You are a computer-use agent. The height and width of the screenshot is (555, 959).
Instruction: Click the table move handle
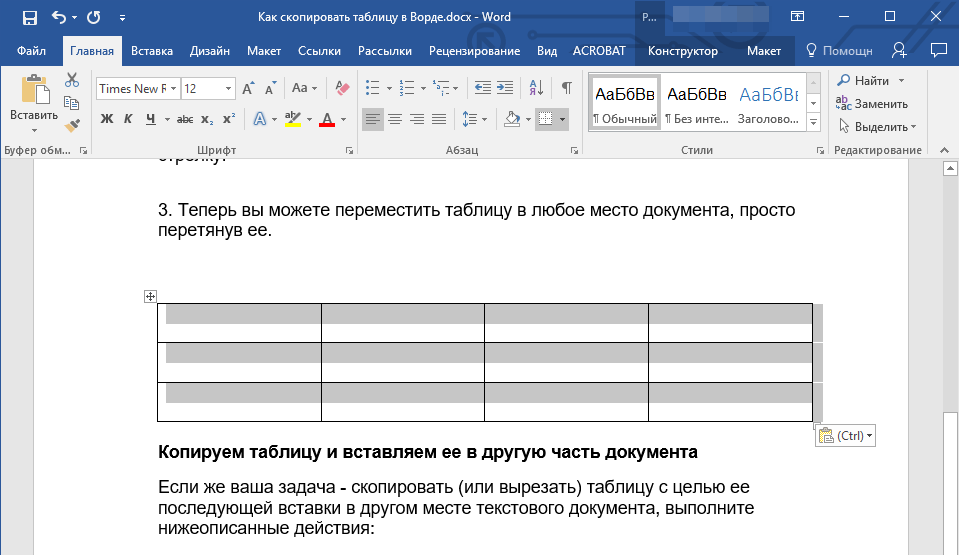tap(150, 296)
